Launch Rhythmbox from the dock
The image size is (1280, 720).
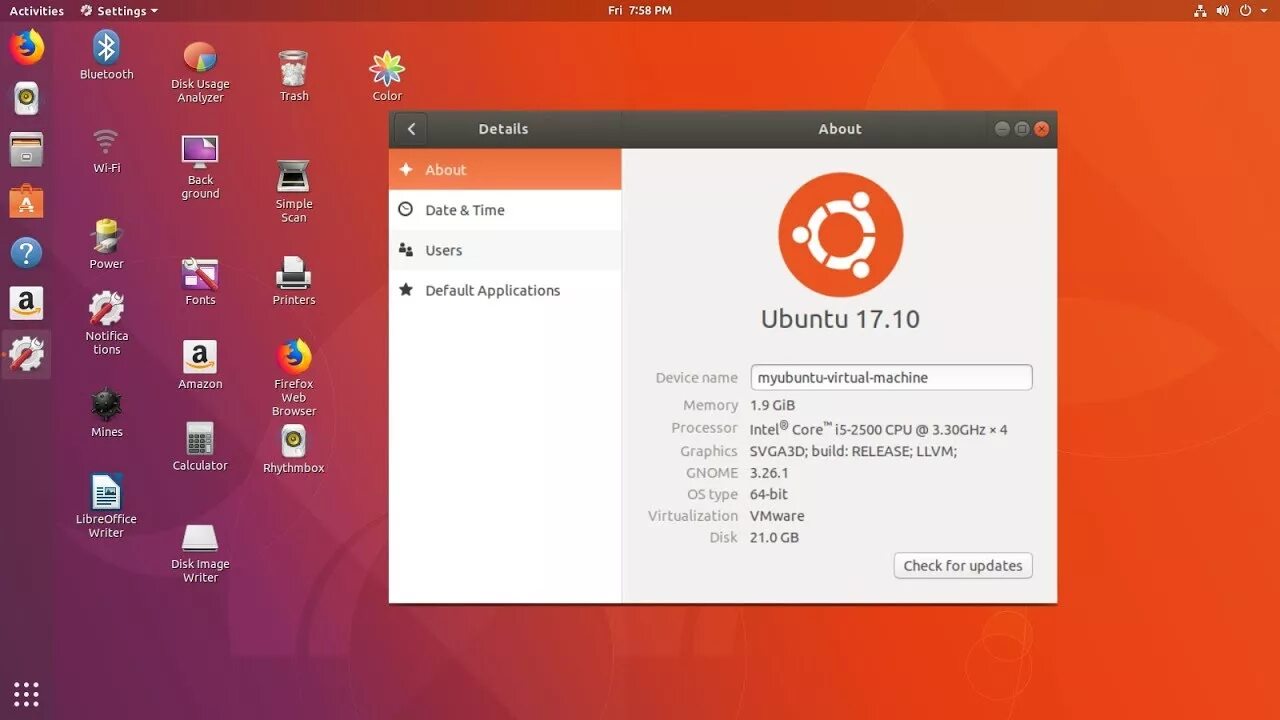pyautogui.click(x=27, y=98)
